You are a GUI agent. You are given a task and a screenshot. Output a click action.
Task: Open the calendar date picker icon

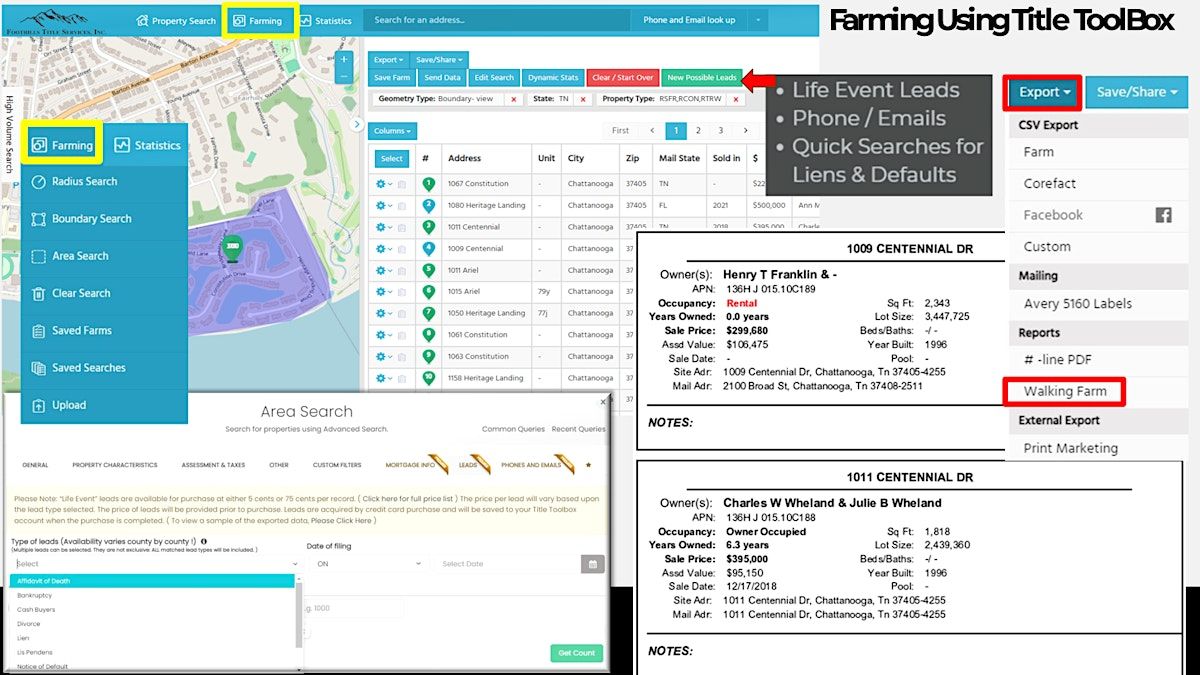pos(593,564)
